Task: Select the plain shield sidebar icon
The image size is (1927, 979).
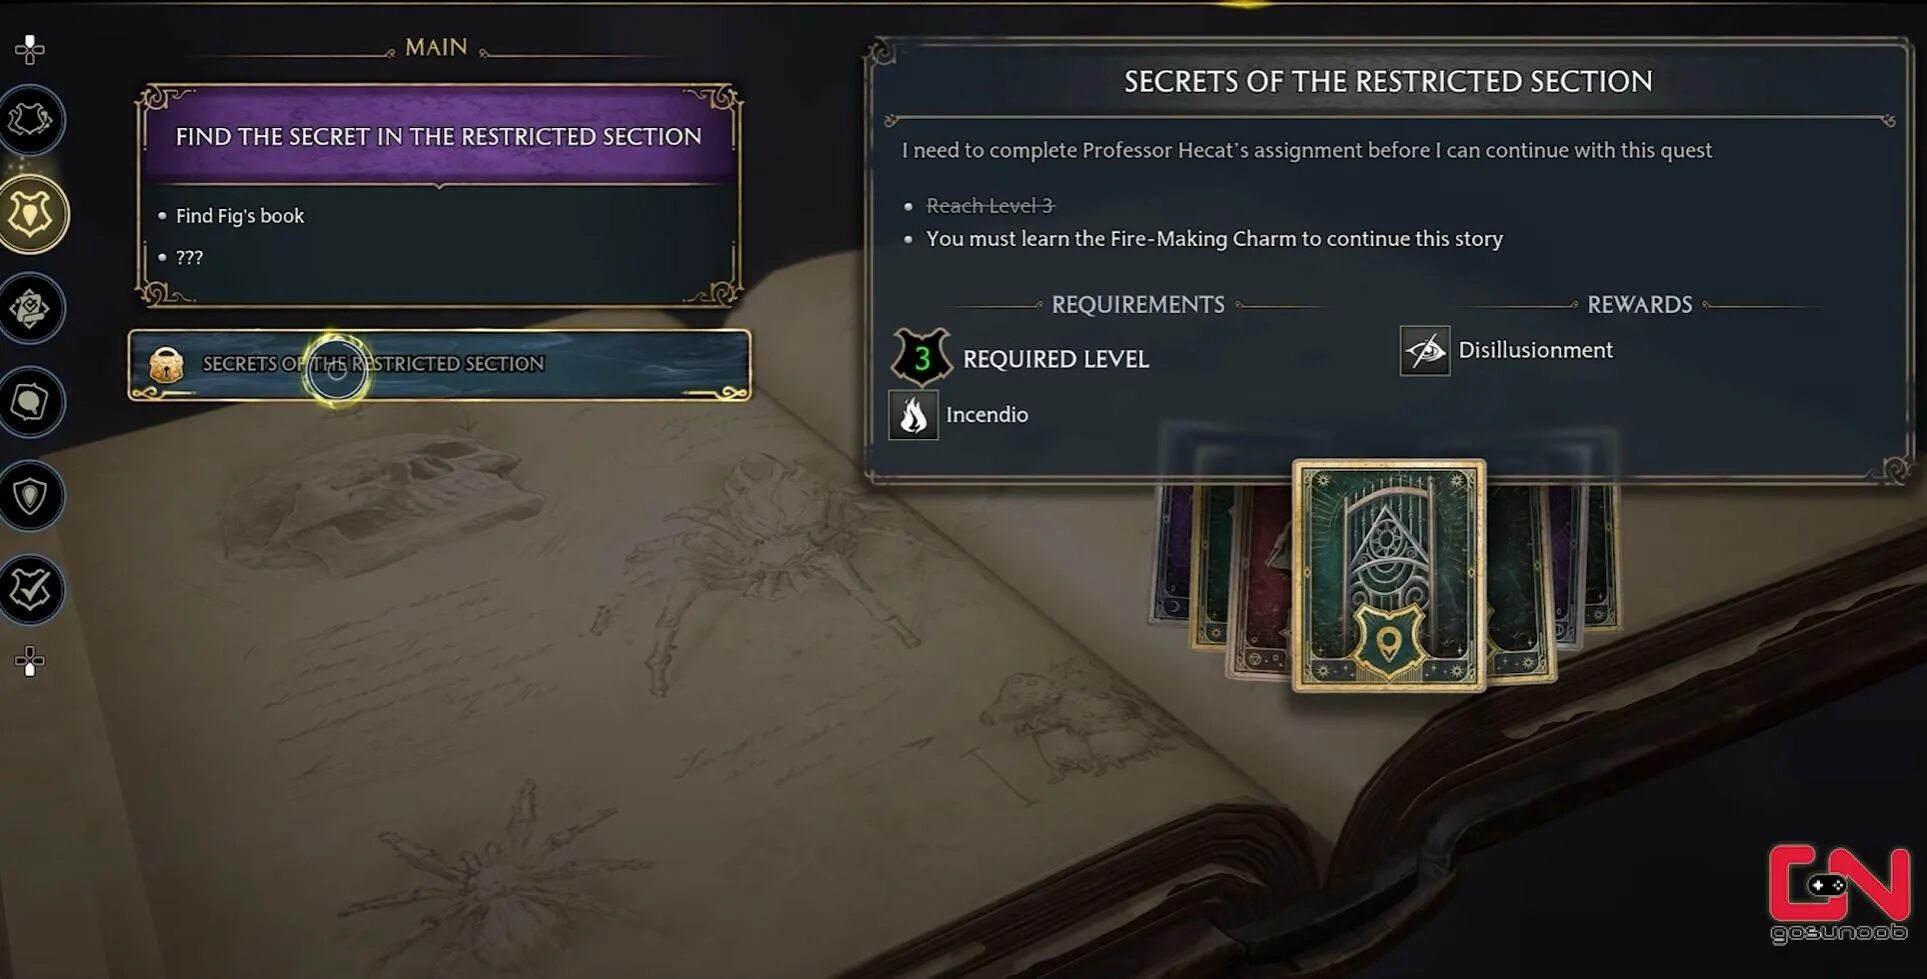Action: point(31,496)
